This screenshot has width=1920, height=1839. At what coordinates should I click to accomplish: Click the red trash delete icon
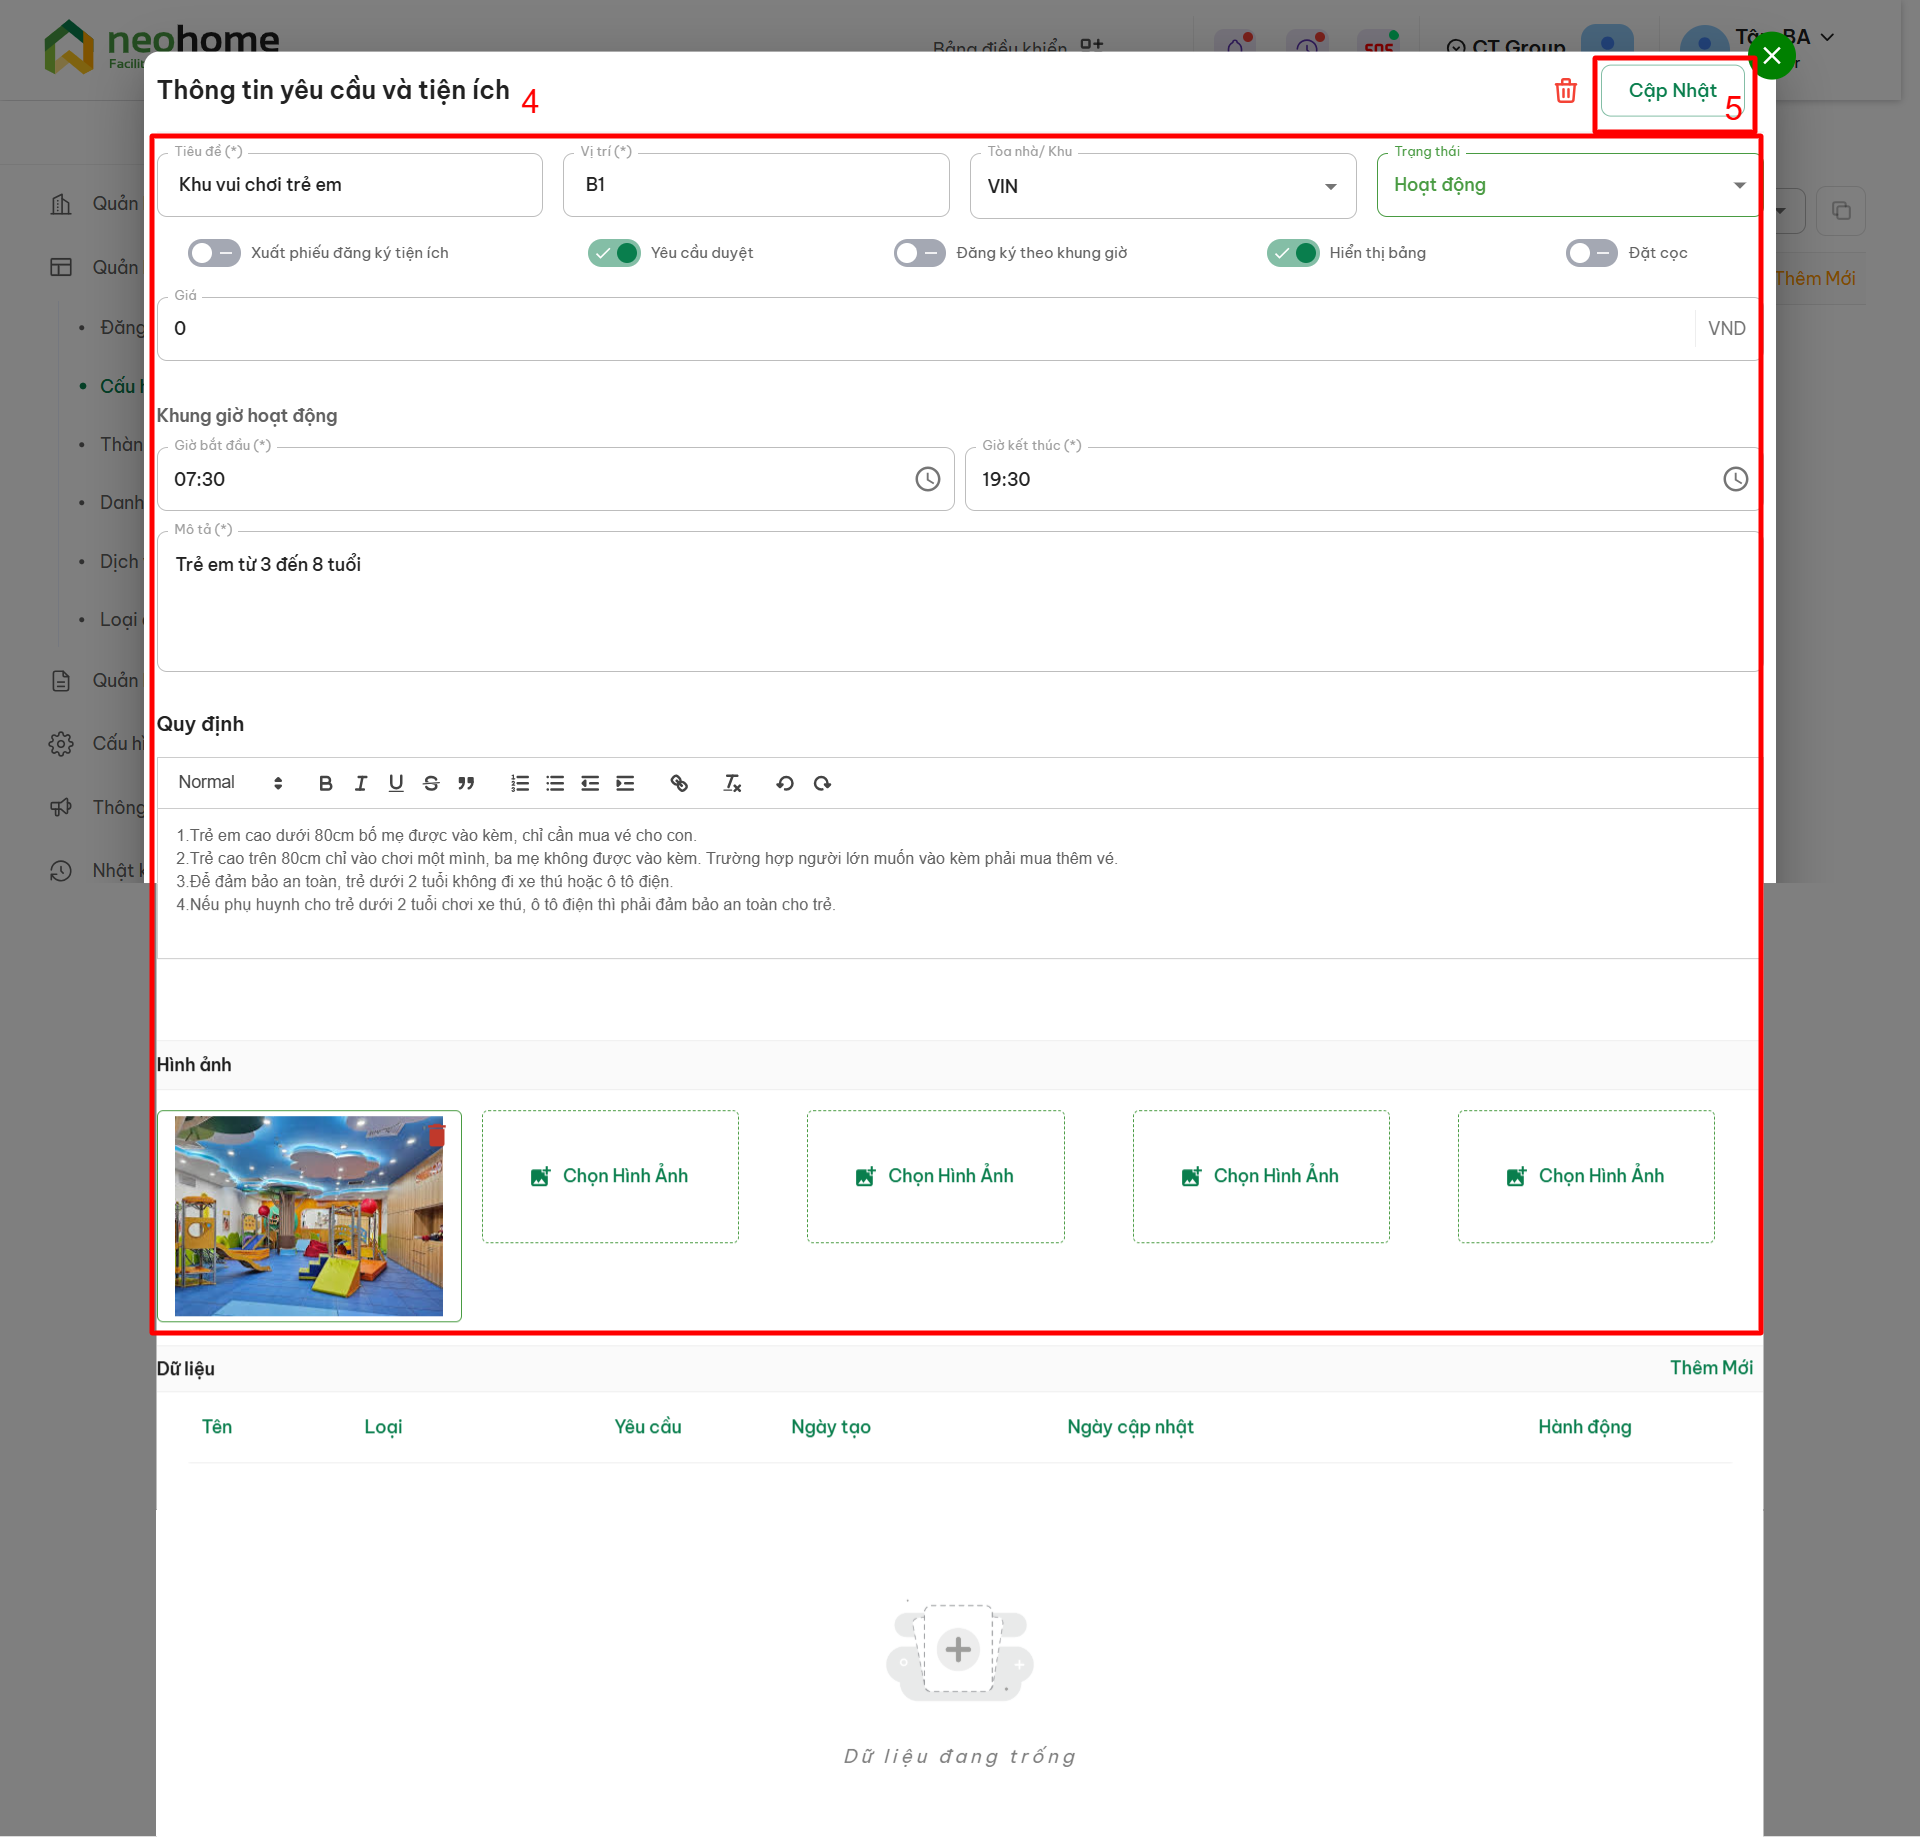(1565, 91)
